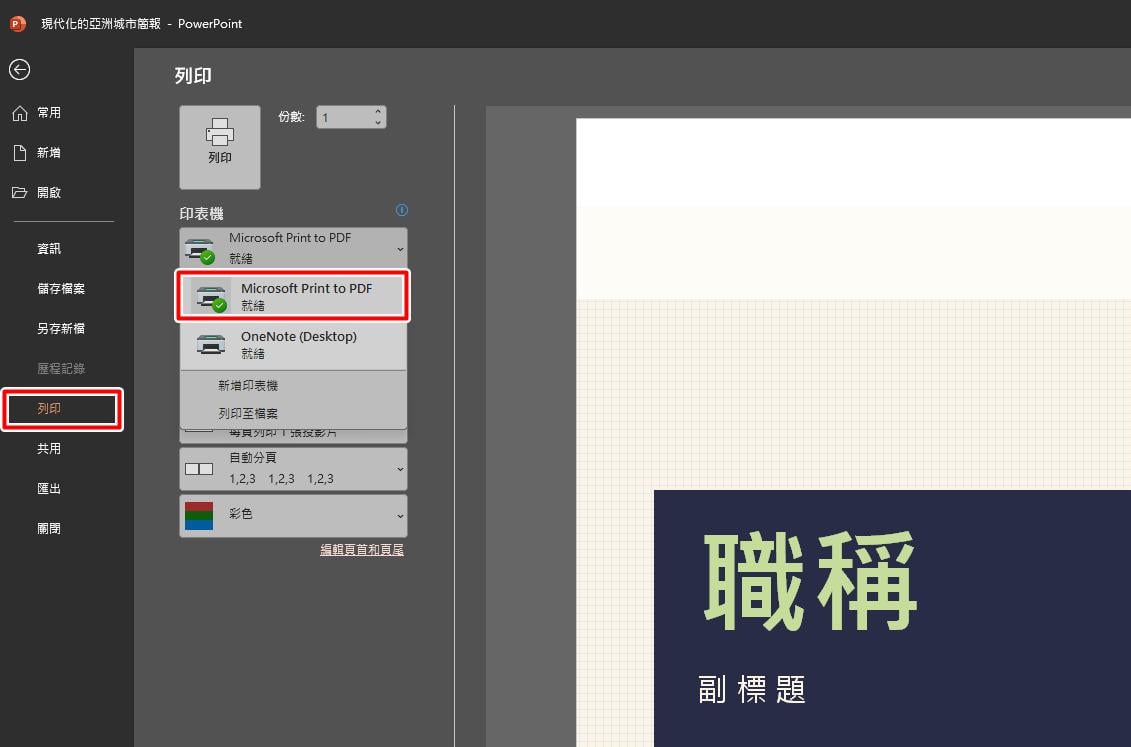
Task: Click the 開啟 folder icon
Action: (x=19, y=193)
